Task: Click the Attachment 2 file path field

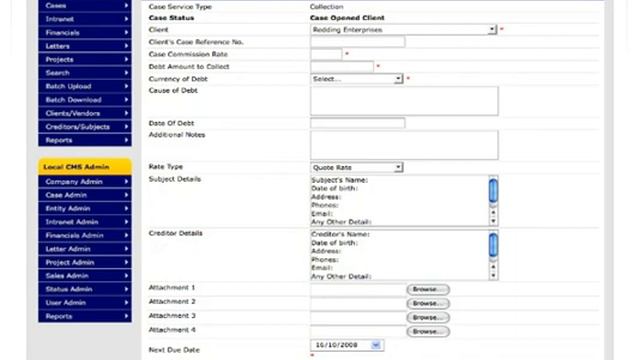Action: 358,303
